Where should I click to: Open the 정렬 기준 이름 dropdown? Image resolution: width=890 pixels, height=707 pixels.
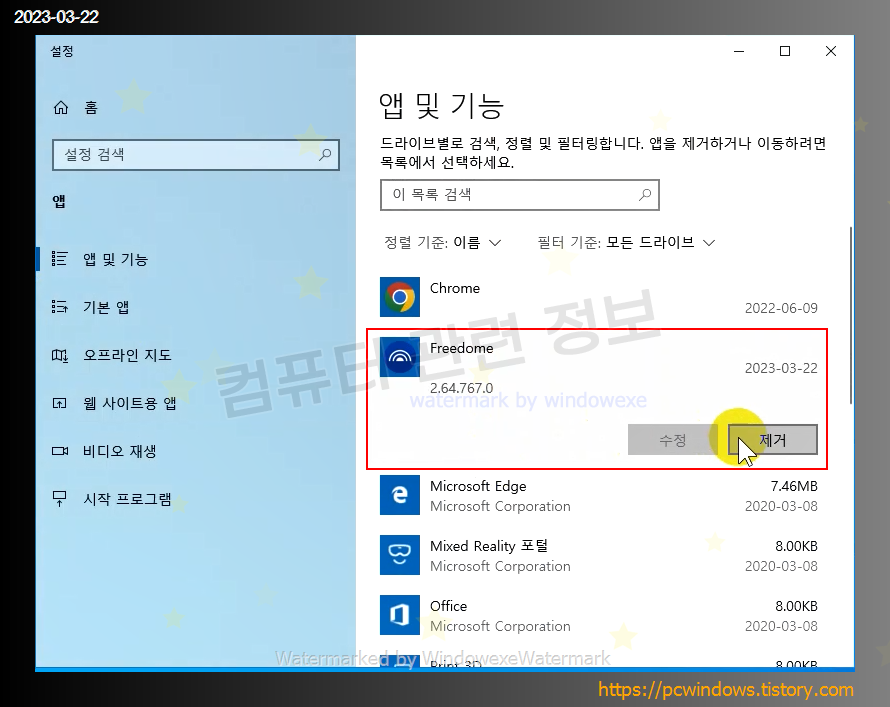(443, 243)
